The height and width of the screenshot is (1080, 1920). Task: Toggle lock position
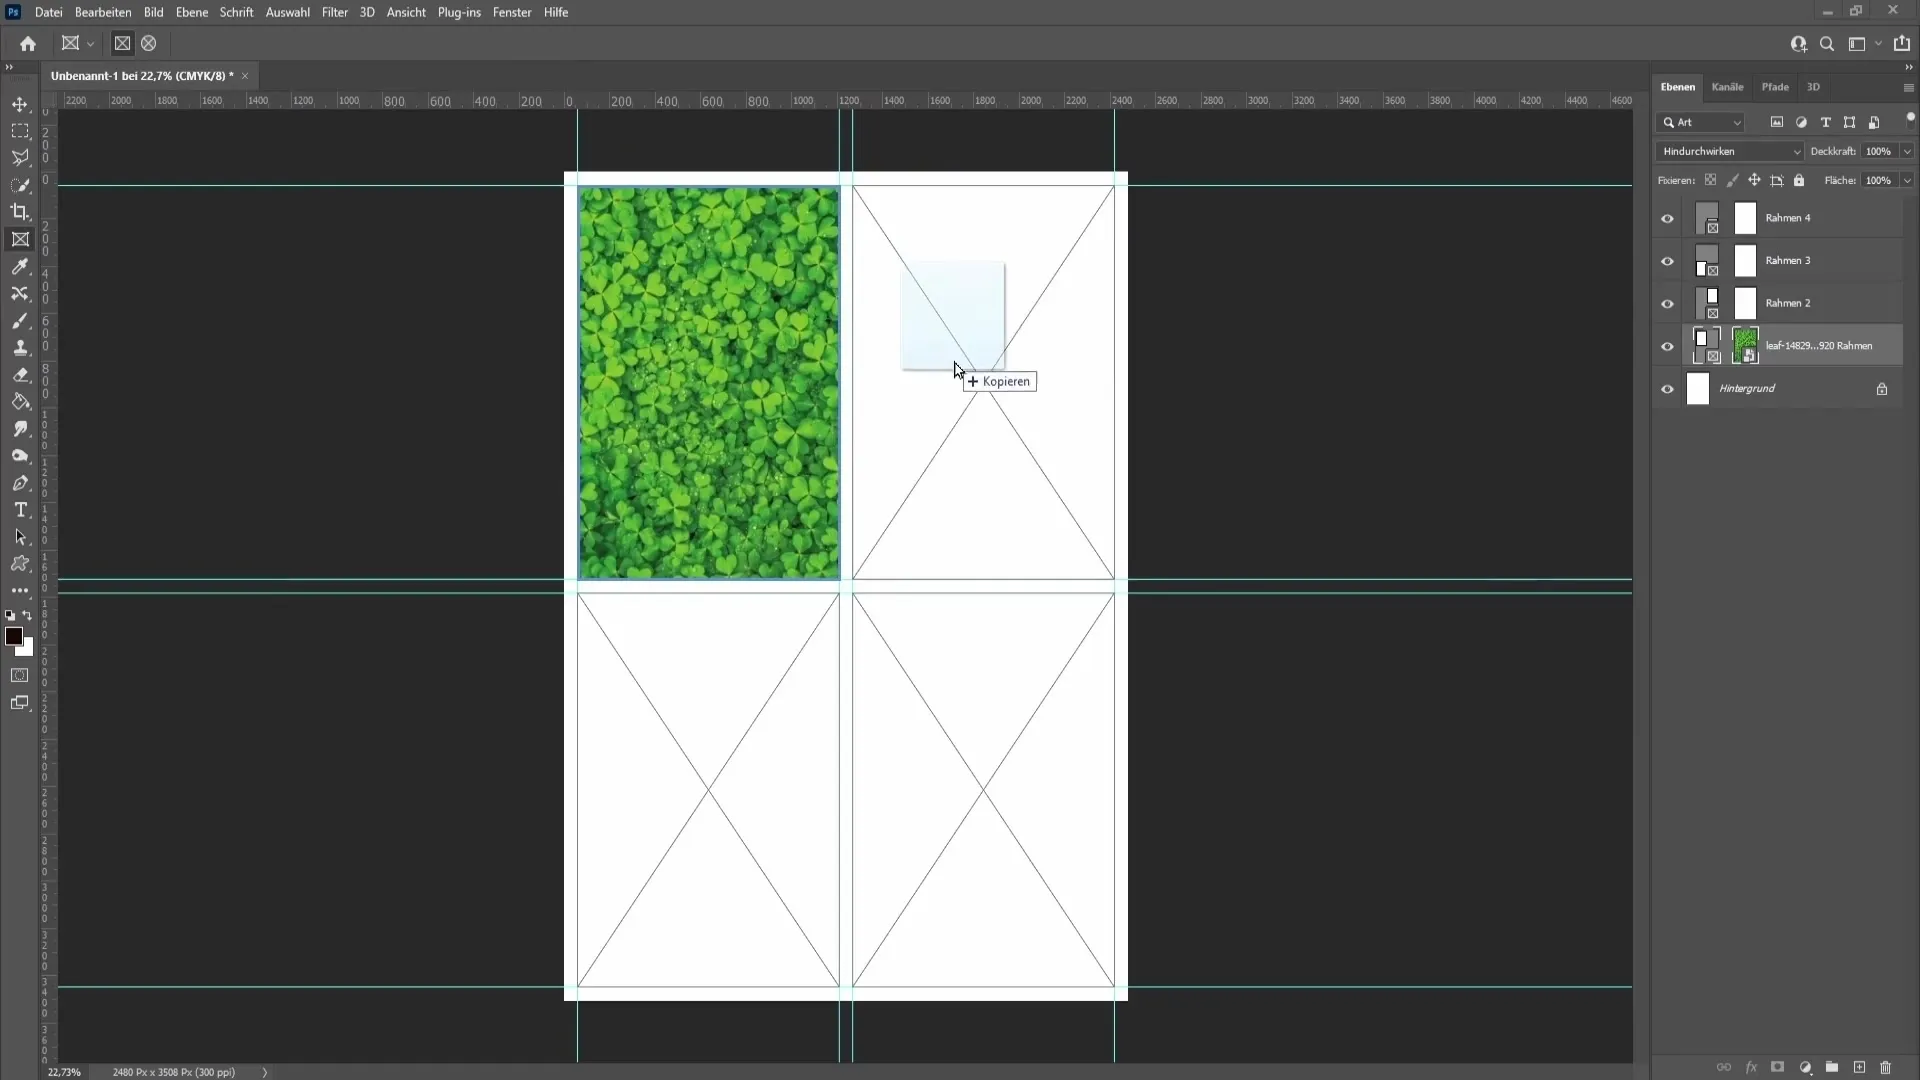coord(1754,181)
